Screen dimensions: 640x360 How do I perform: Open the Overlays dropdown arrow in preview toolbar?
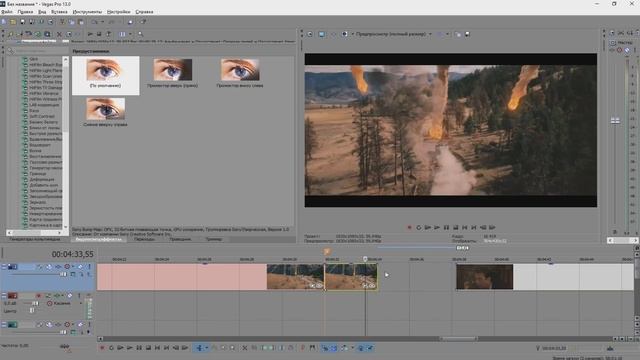(x=447, y=34)
